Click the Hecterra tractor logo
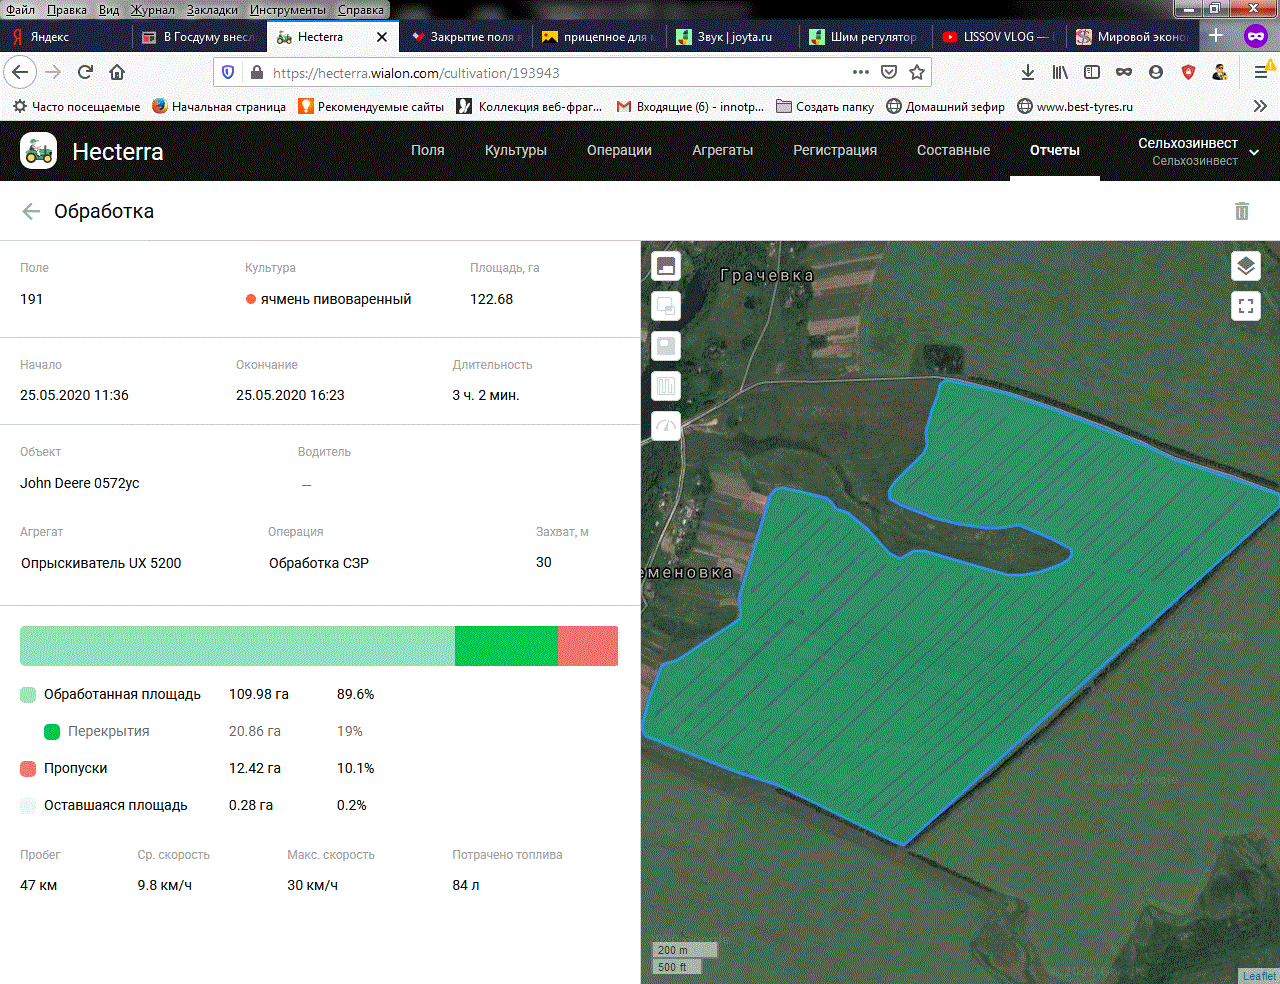Image resolution: width=1280 pixels, height=984 pixels. (39, 151)
